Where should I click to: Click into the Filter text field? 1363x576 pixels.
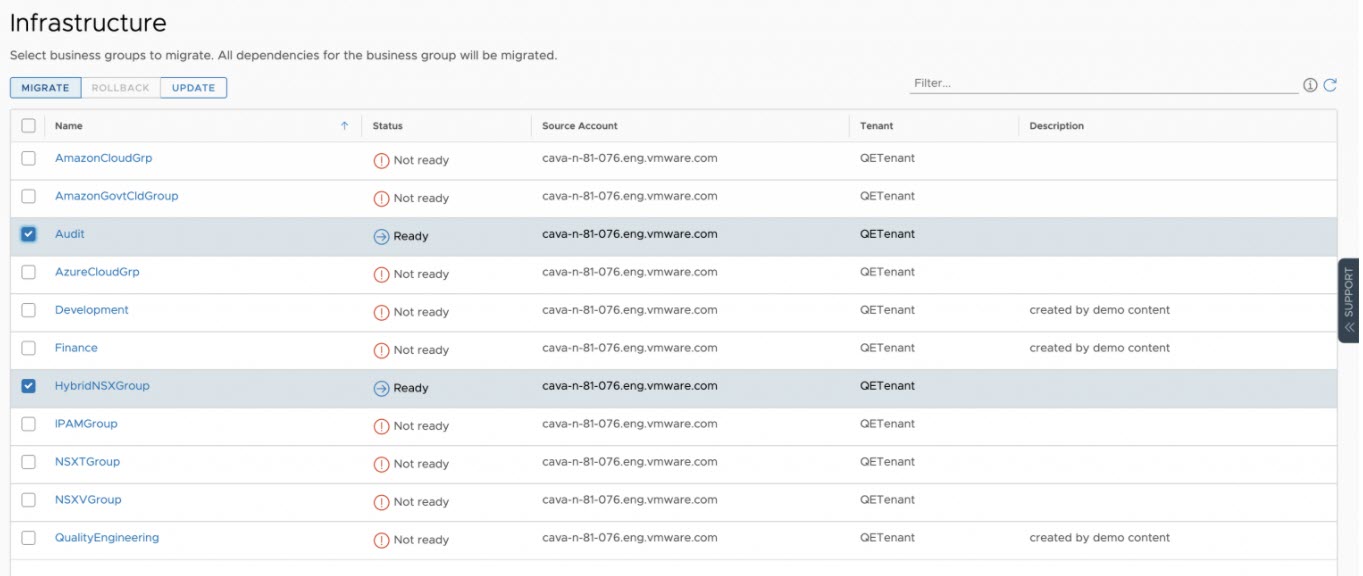(1100, 83)
